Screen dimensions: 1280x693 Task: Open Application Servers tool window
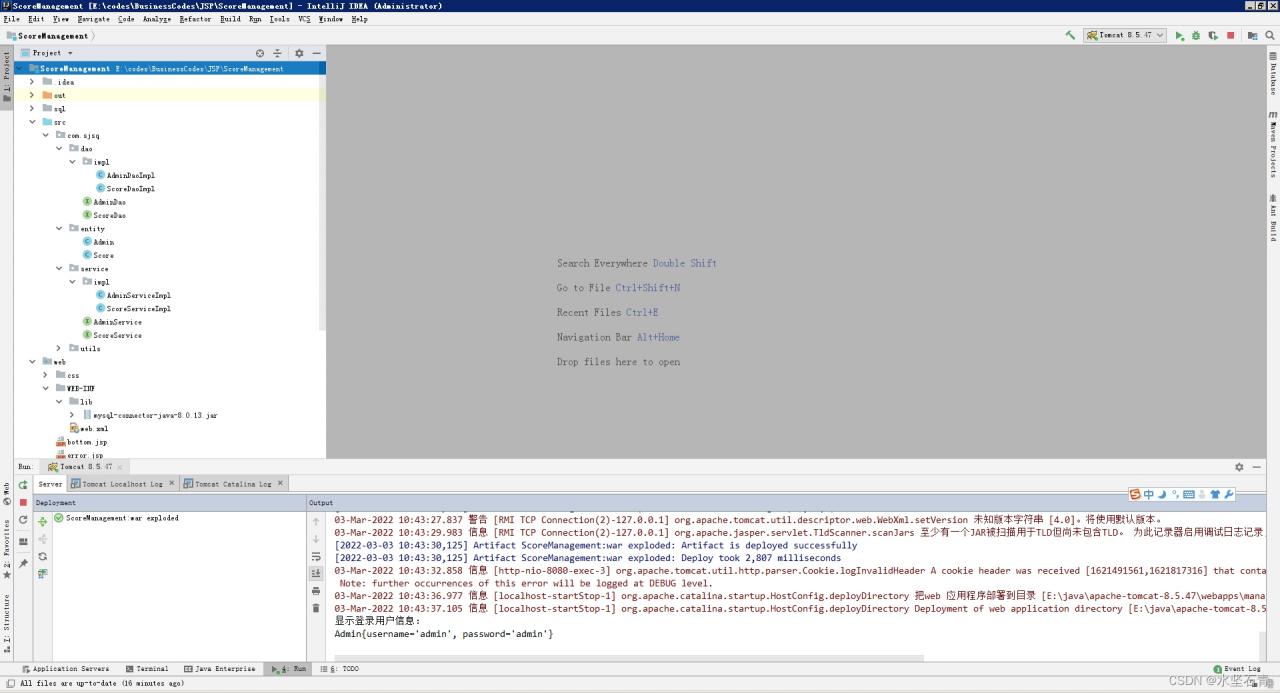65,669
